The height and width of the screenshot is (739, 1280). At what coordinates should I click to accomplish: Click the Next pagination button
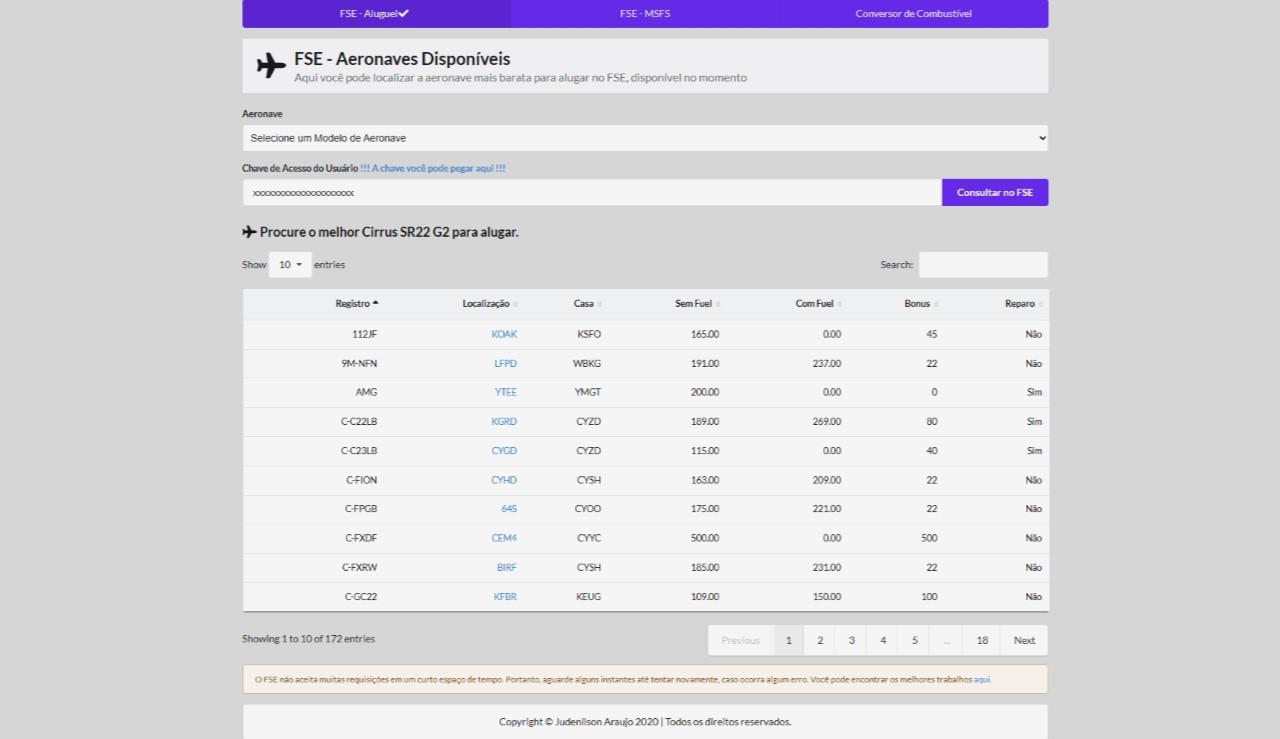tap(1024, 640)
